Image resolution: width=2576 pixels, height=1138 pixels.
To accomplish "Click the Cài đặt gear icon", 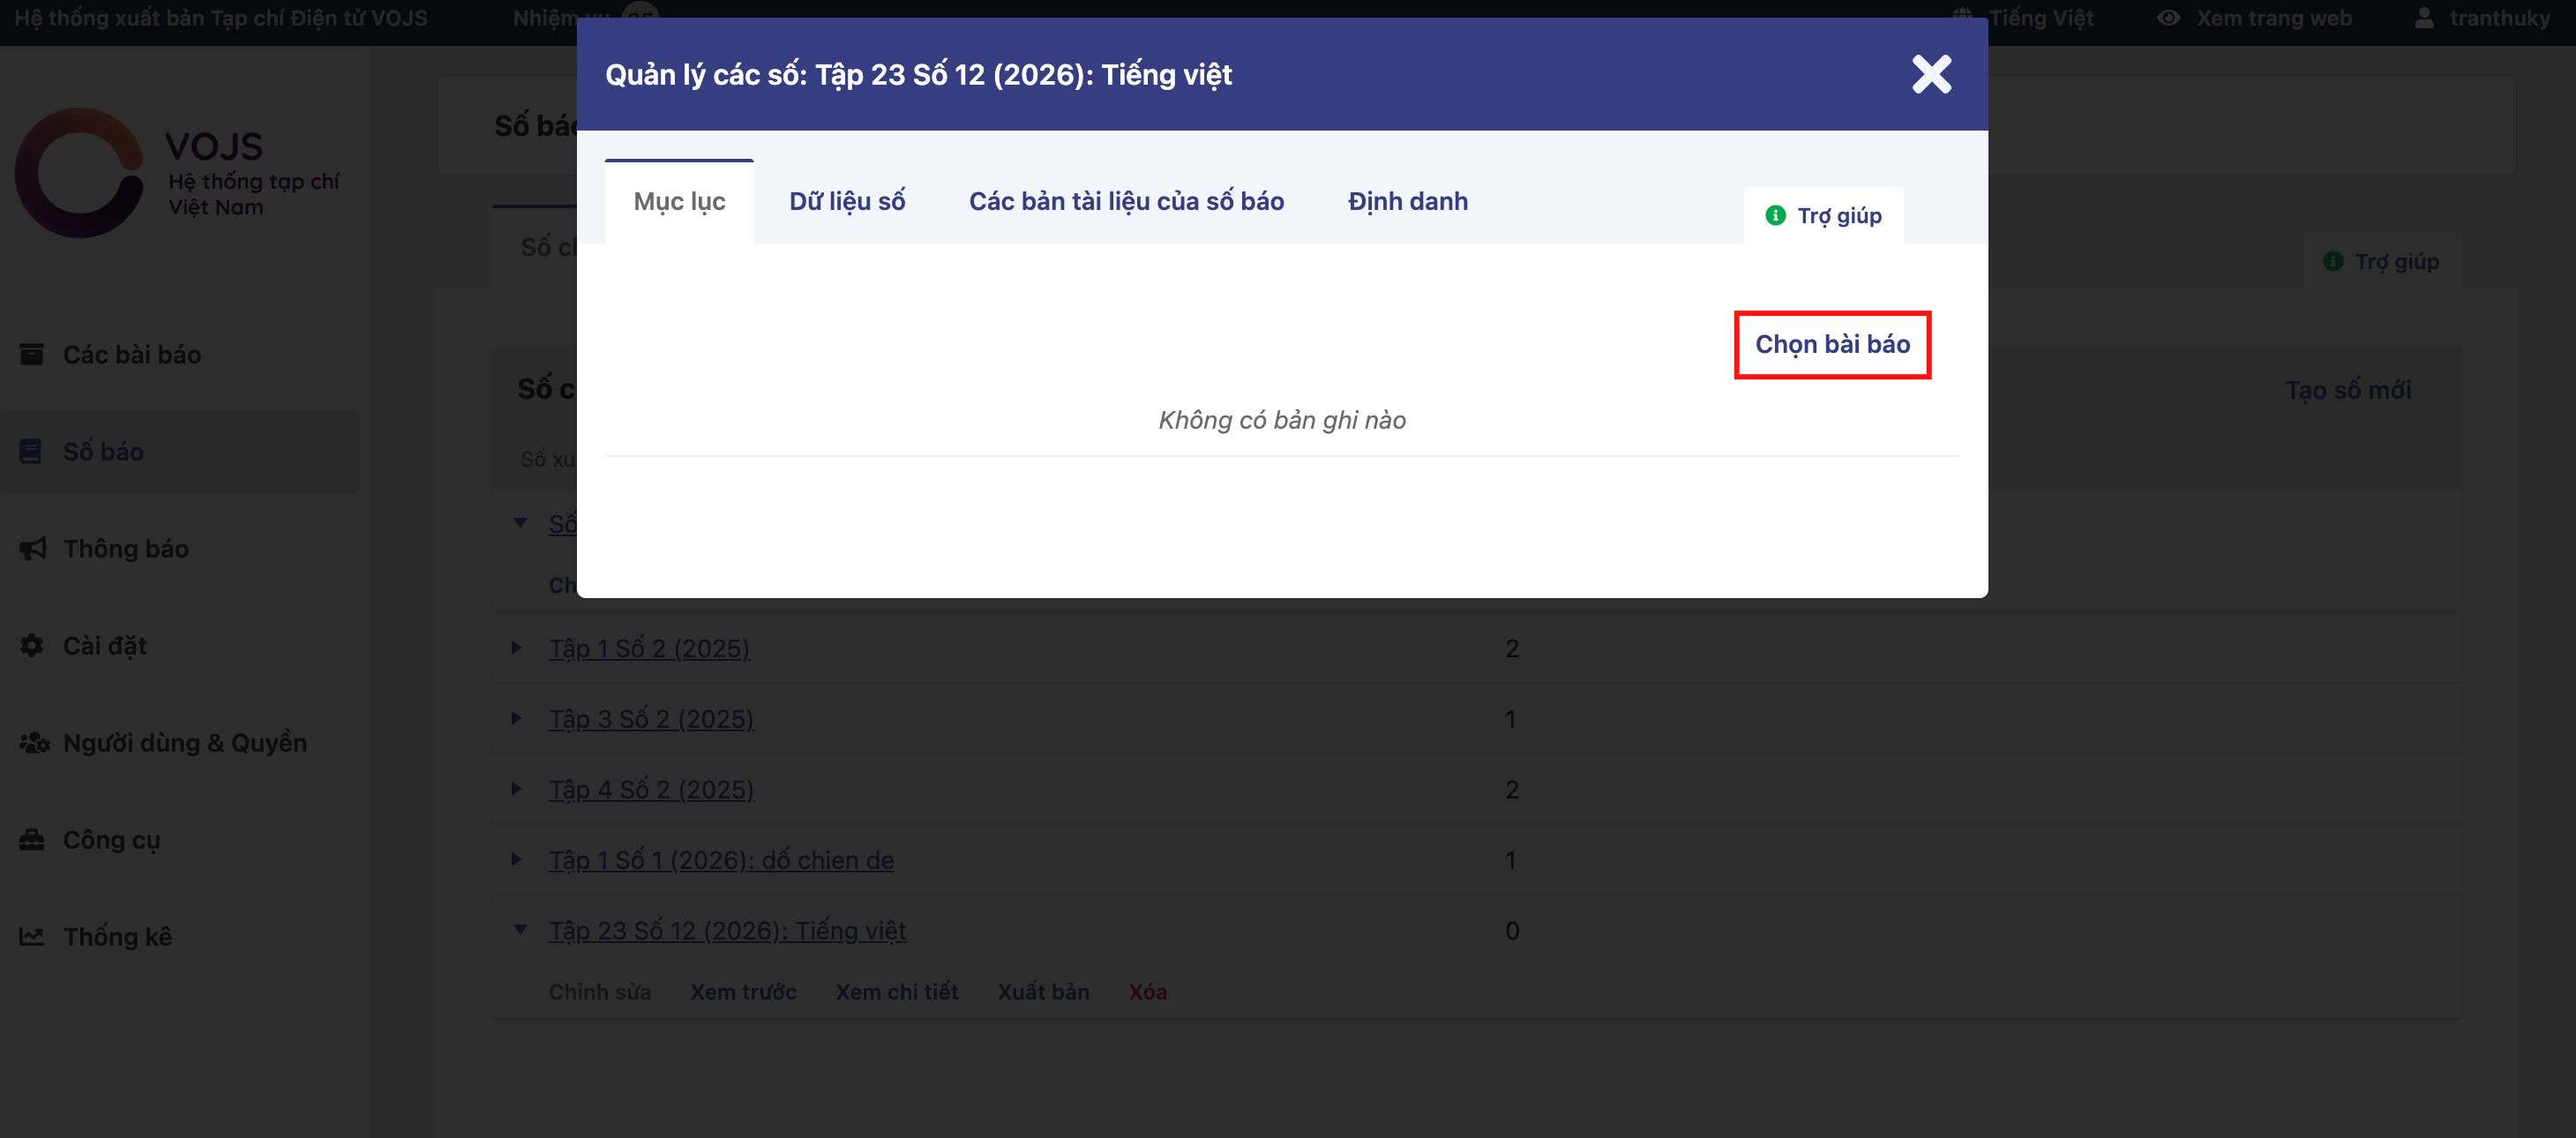I will 32,645.
